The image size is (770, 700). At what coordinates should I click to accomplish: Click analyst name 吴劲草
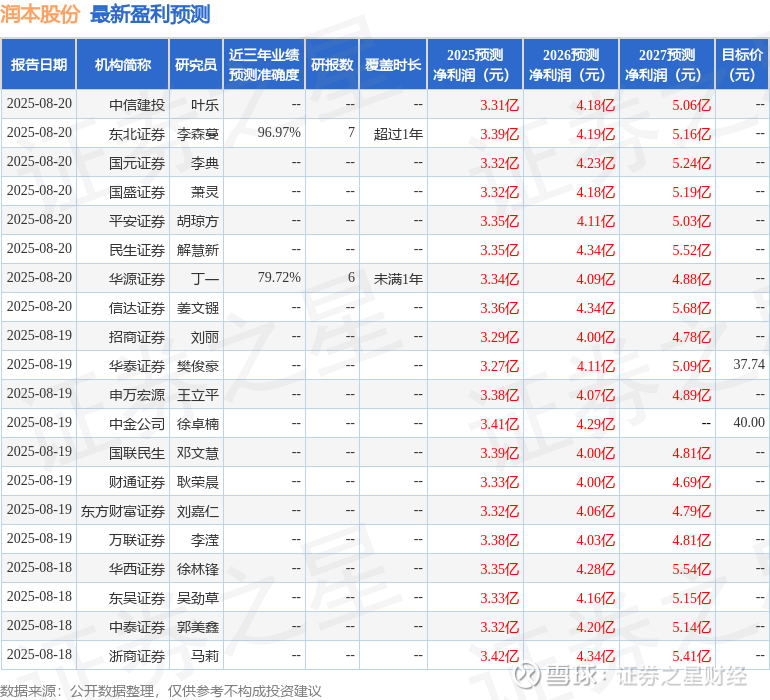click(x=198, y=598)
